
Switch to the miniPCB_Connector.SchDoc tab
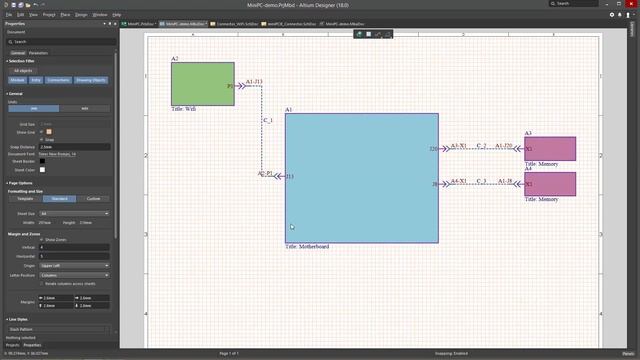point(289,24)
